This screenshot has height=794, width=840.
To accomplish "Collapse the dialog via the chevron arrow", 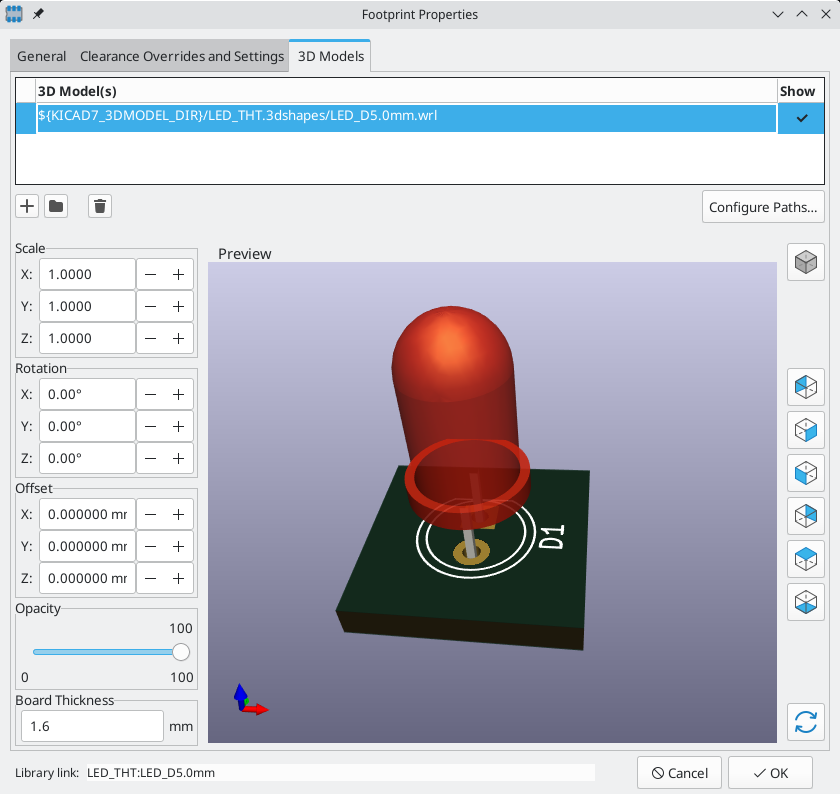I will click(x=778, y=14).
